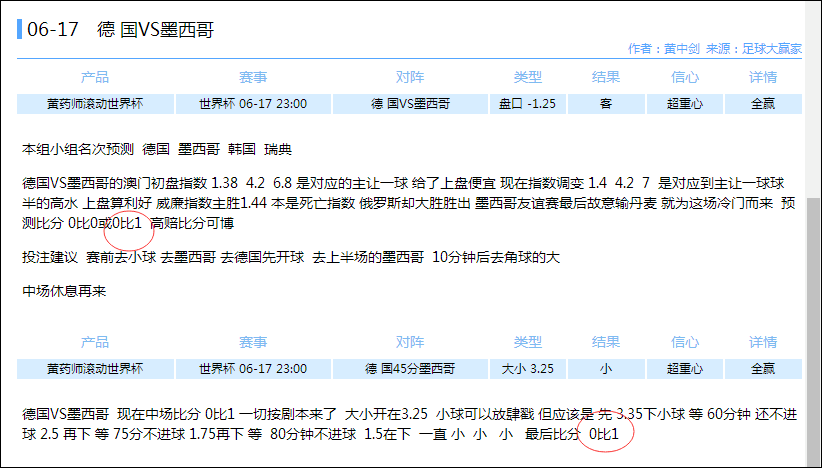Click the predicted score 0比1 in first paragraph
The height and width of the screenshot is (468, 822).
click(127, 223)
